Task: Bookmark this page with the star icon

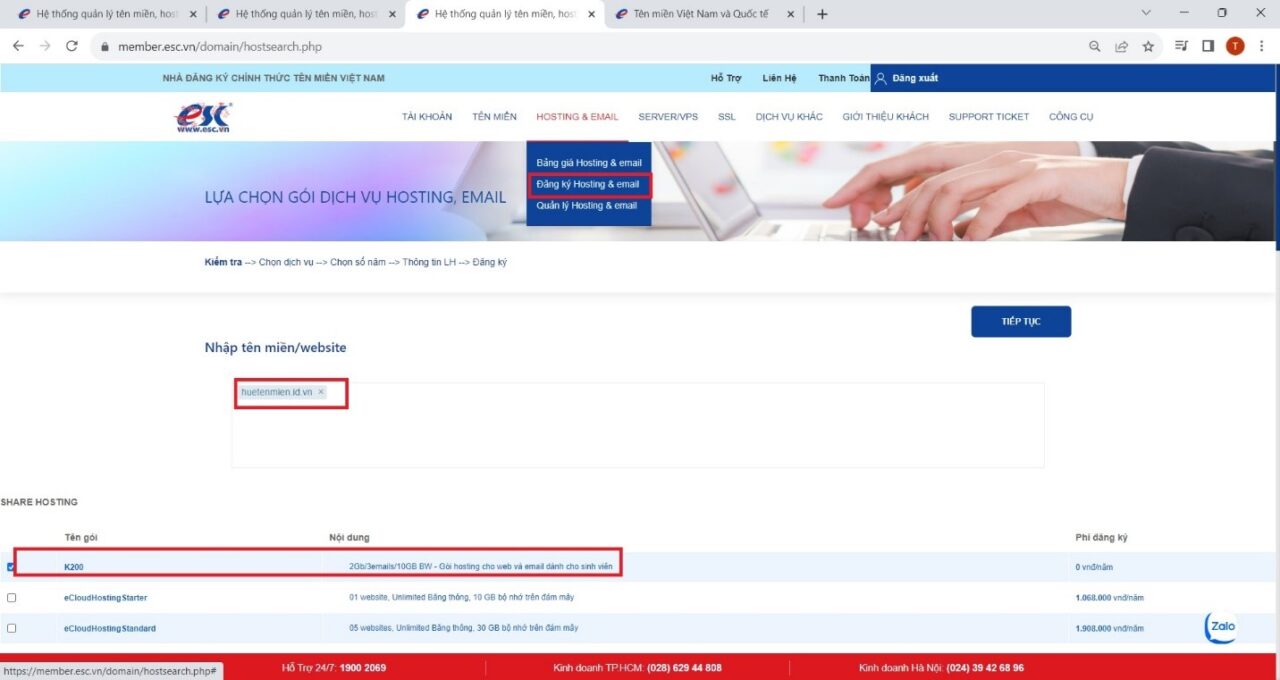Action: click(x=1148, y=46)
